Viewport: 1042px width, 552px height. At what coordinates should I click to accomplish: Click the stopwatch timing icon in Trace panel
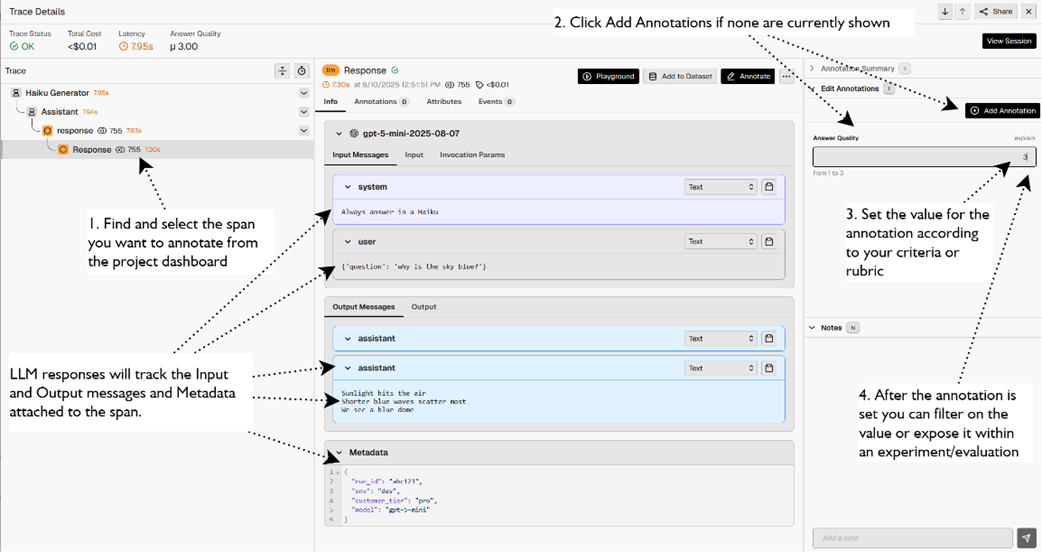[x=301, y=71]
